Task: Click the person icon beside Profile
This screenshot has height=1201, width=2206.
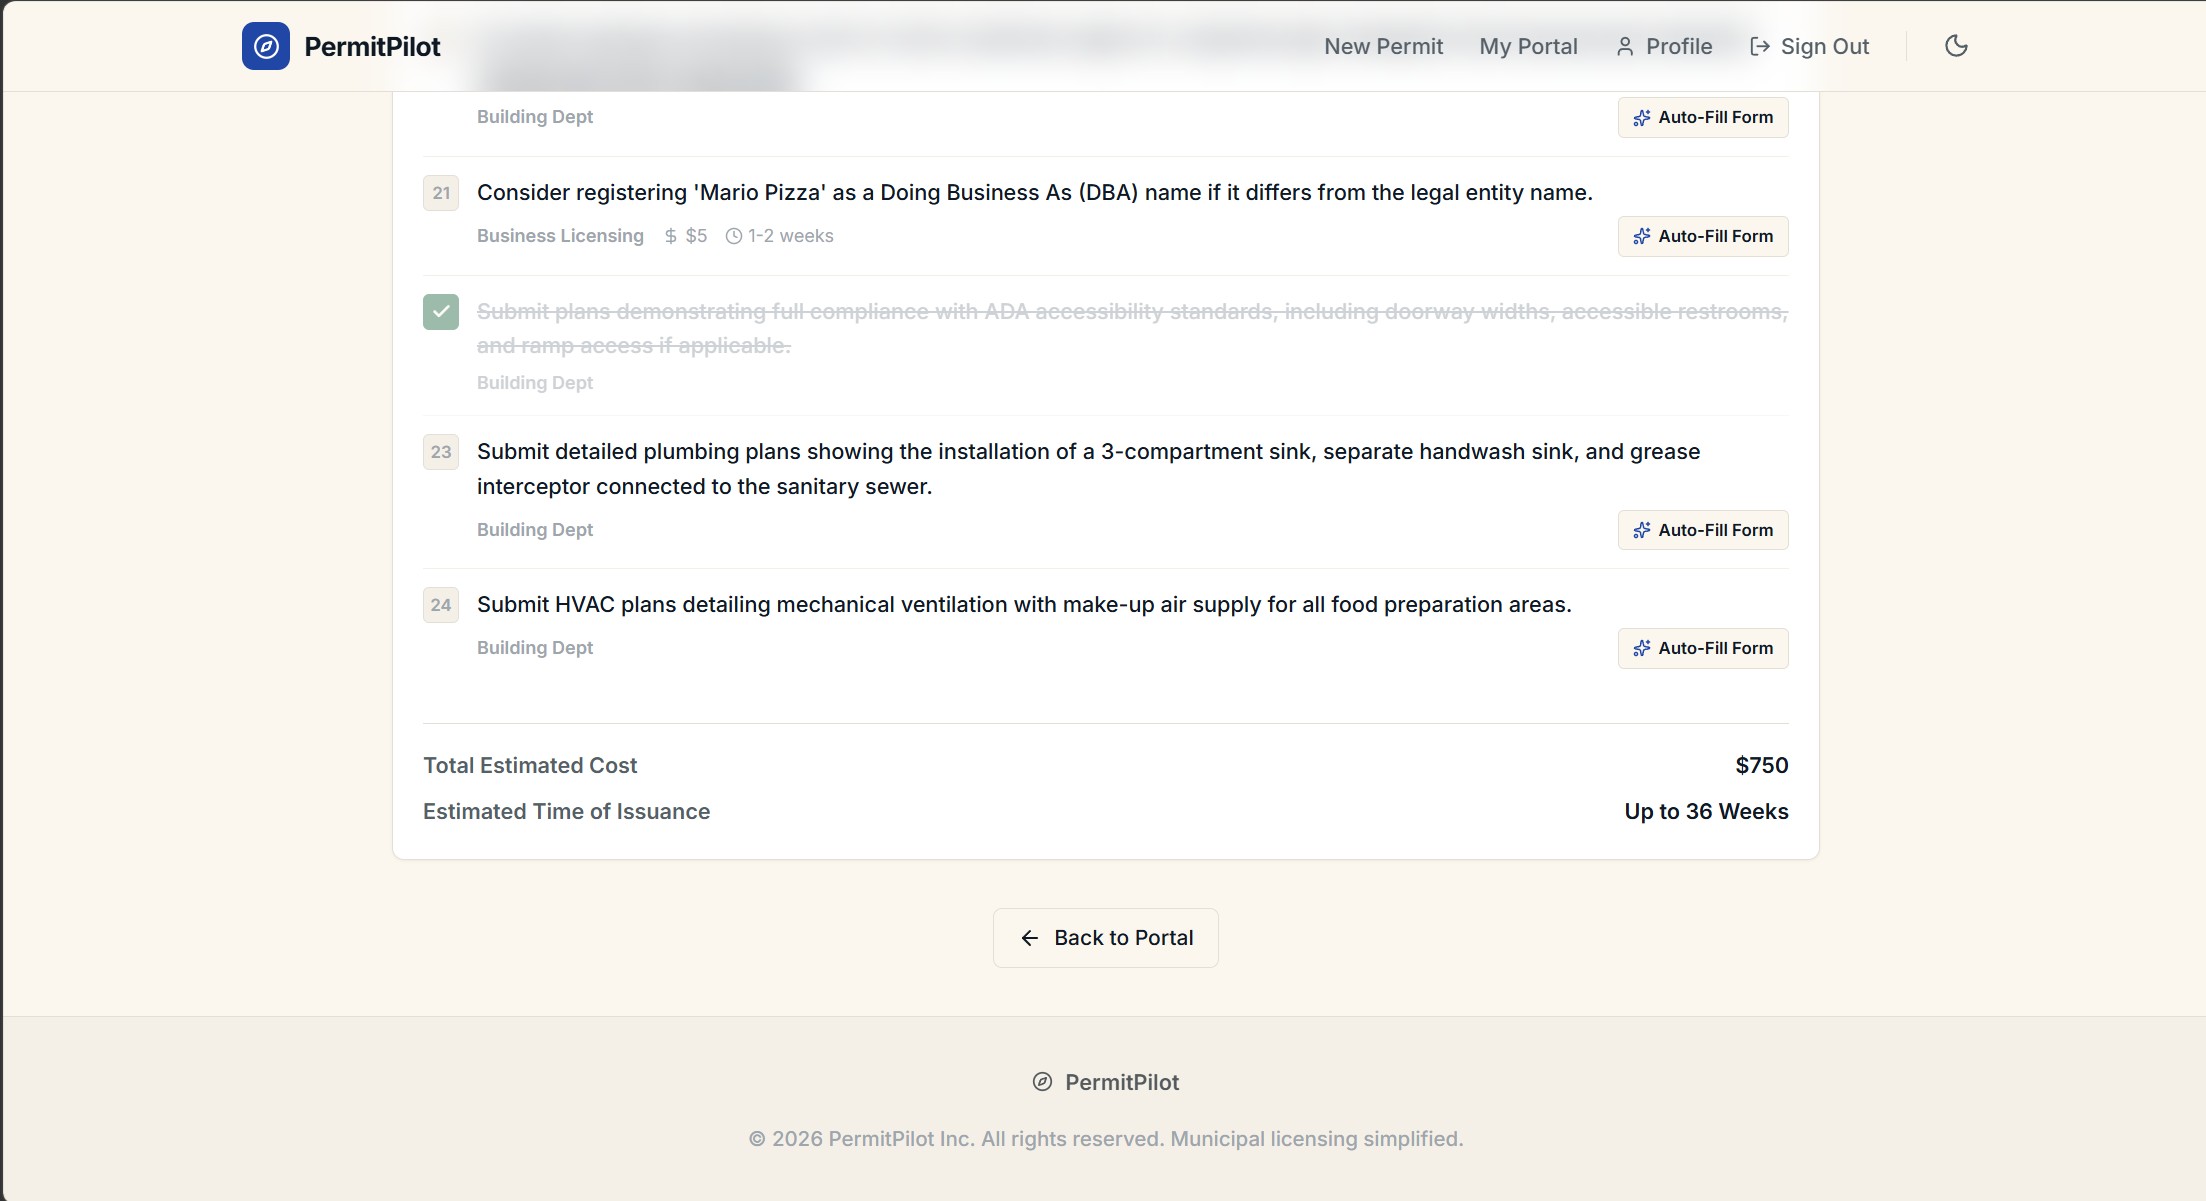Action: click(x=1625, y=47)
